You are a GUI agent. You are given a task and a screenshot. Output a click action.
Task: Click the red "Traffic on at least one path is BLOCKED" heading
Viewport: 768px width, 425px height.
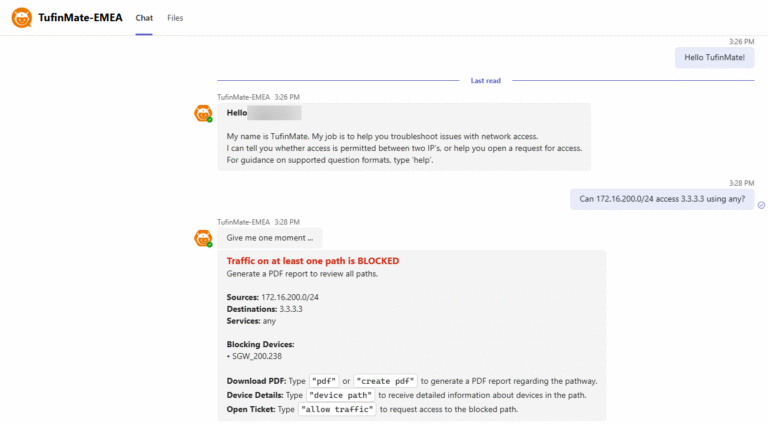(x=312, y=261)
